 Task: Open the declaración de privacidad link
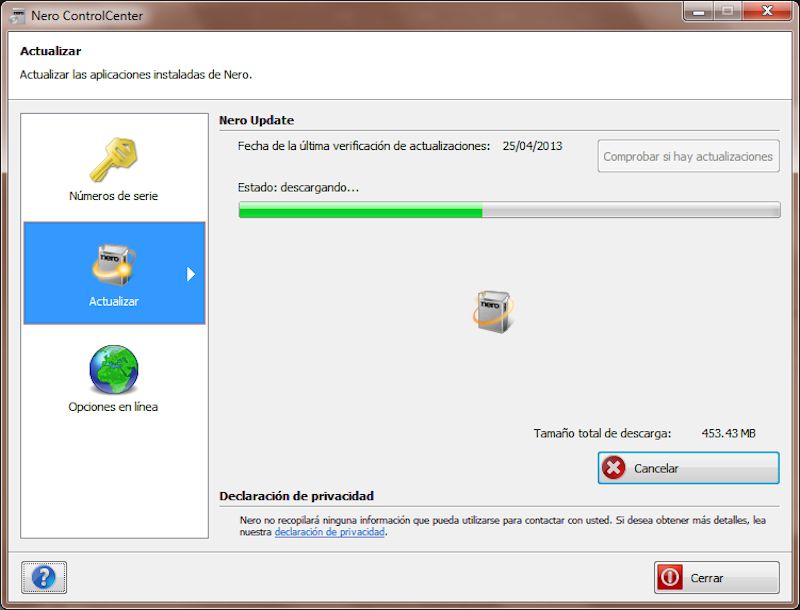pyautogui.click(x=330, y=532)
